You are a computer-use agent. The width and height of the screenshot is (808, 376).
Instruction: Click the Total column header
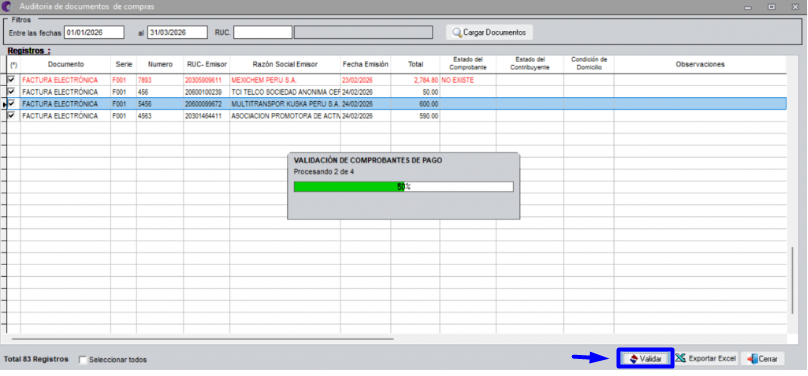click(x=415, y=64)
